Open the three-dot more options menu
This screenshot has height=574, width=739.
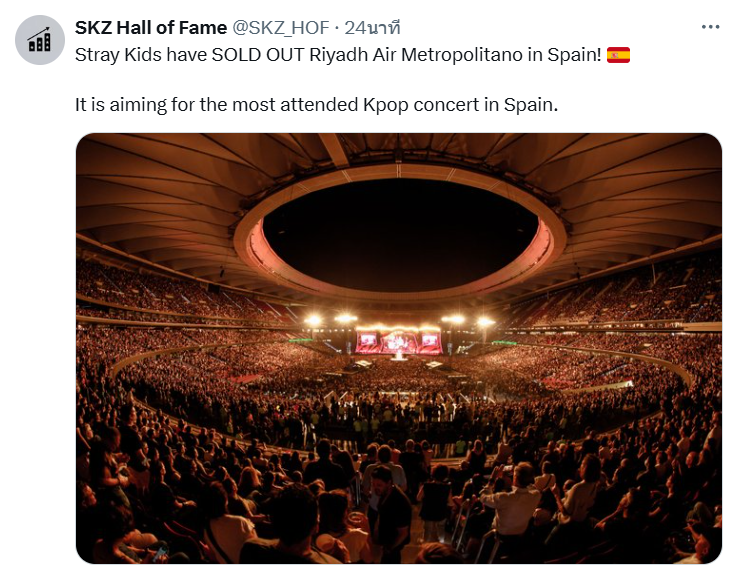coord(710,27)
